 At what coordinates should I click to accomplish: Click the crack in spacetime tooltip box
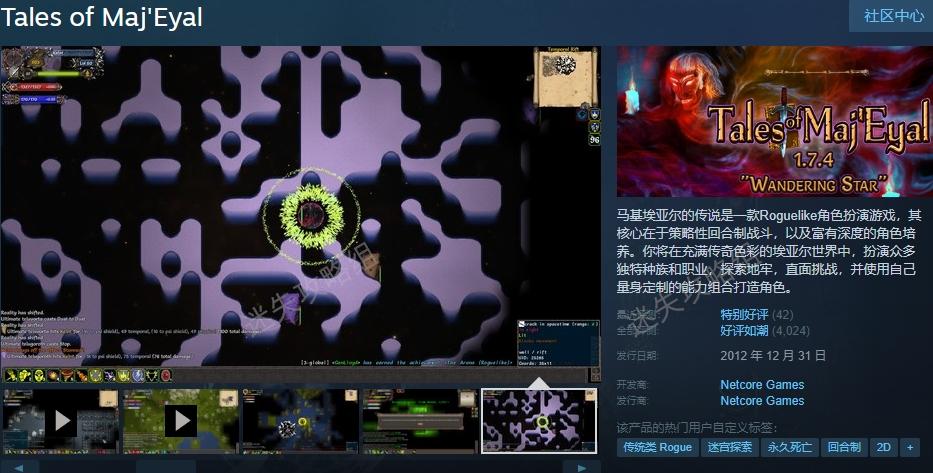point(558,343)
